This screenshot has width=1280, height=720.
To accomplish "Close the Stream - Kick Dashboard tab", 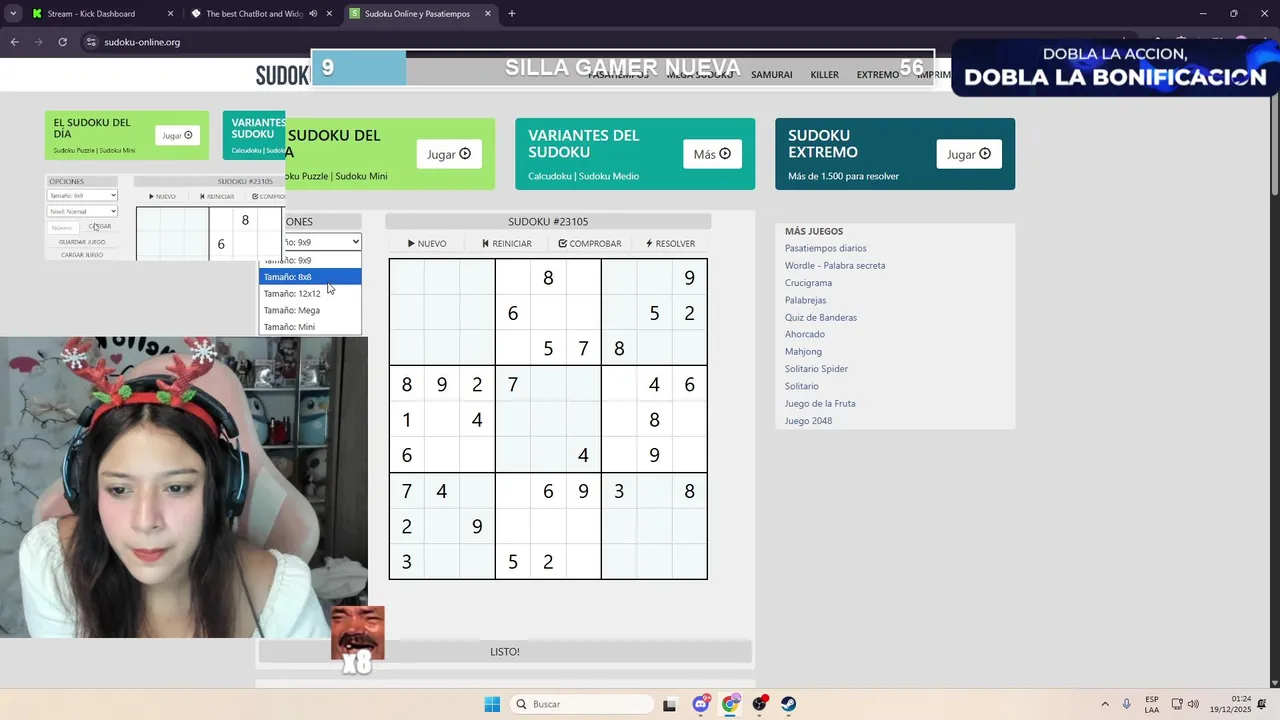I will pos(170,14).
